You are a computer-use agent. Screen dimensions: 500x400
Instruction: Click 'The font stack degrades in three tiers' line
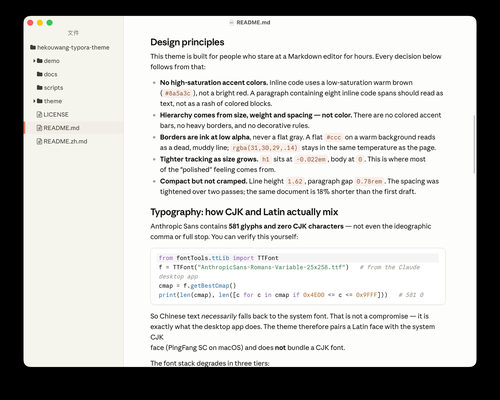click(x=210, y=363)
